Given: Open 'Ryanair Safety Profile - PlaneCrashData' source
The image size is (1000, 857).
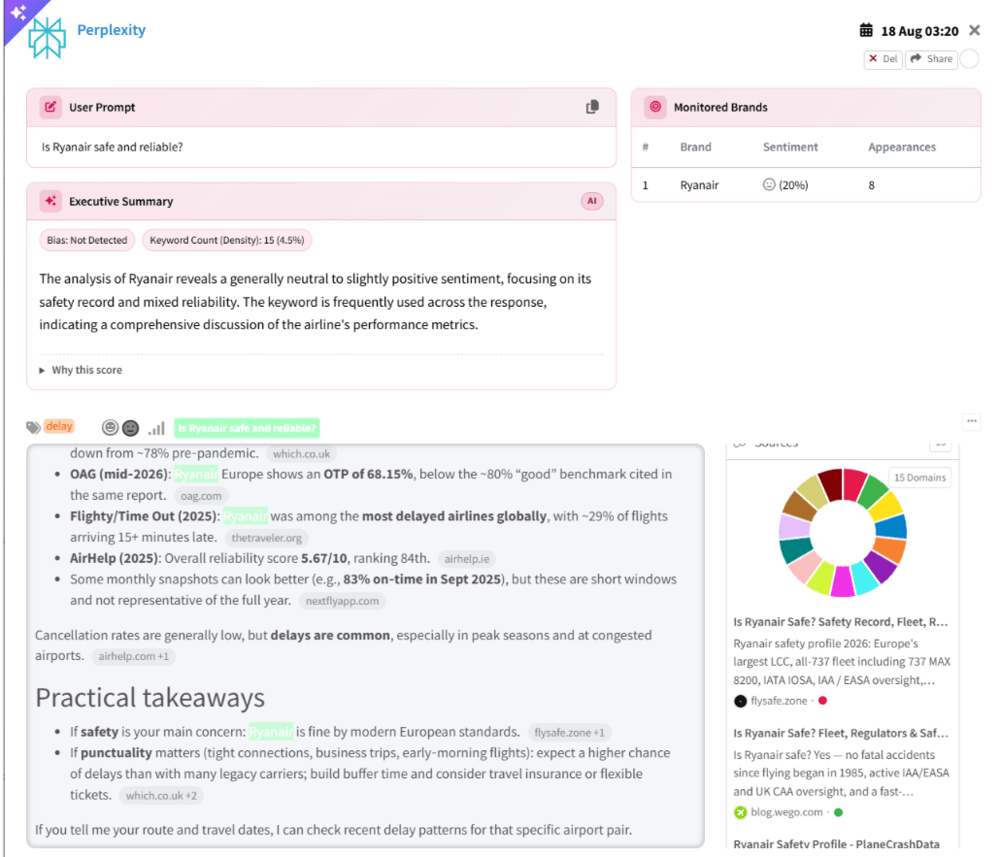Looking at the screenshot, I should point(836,844).
